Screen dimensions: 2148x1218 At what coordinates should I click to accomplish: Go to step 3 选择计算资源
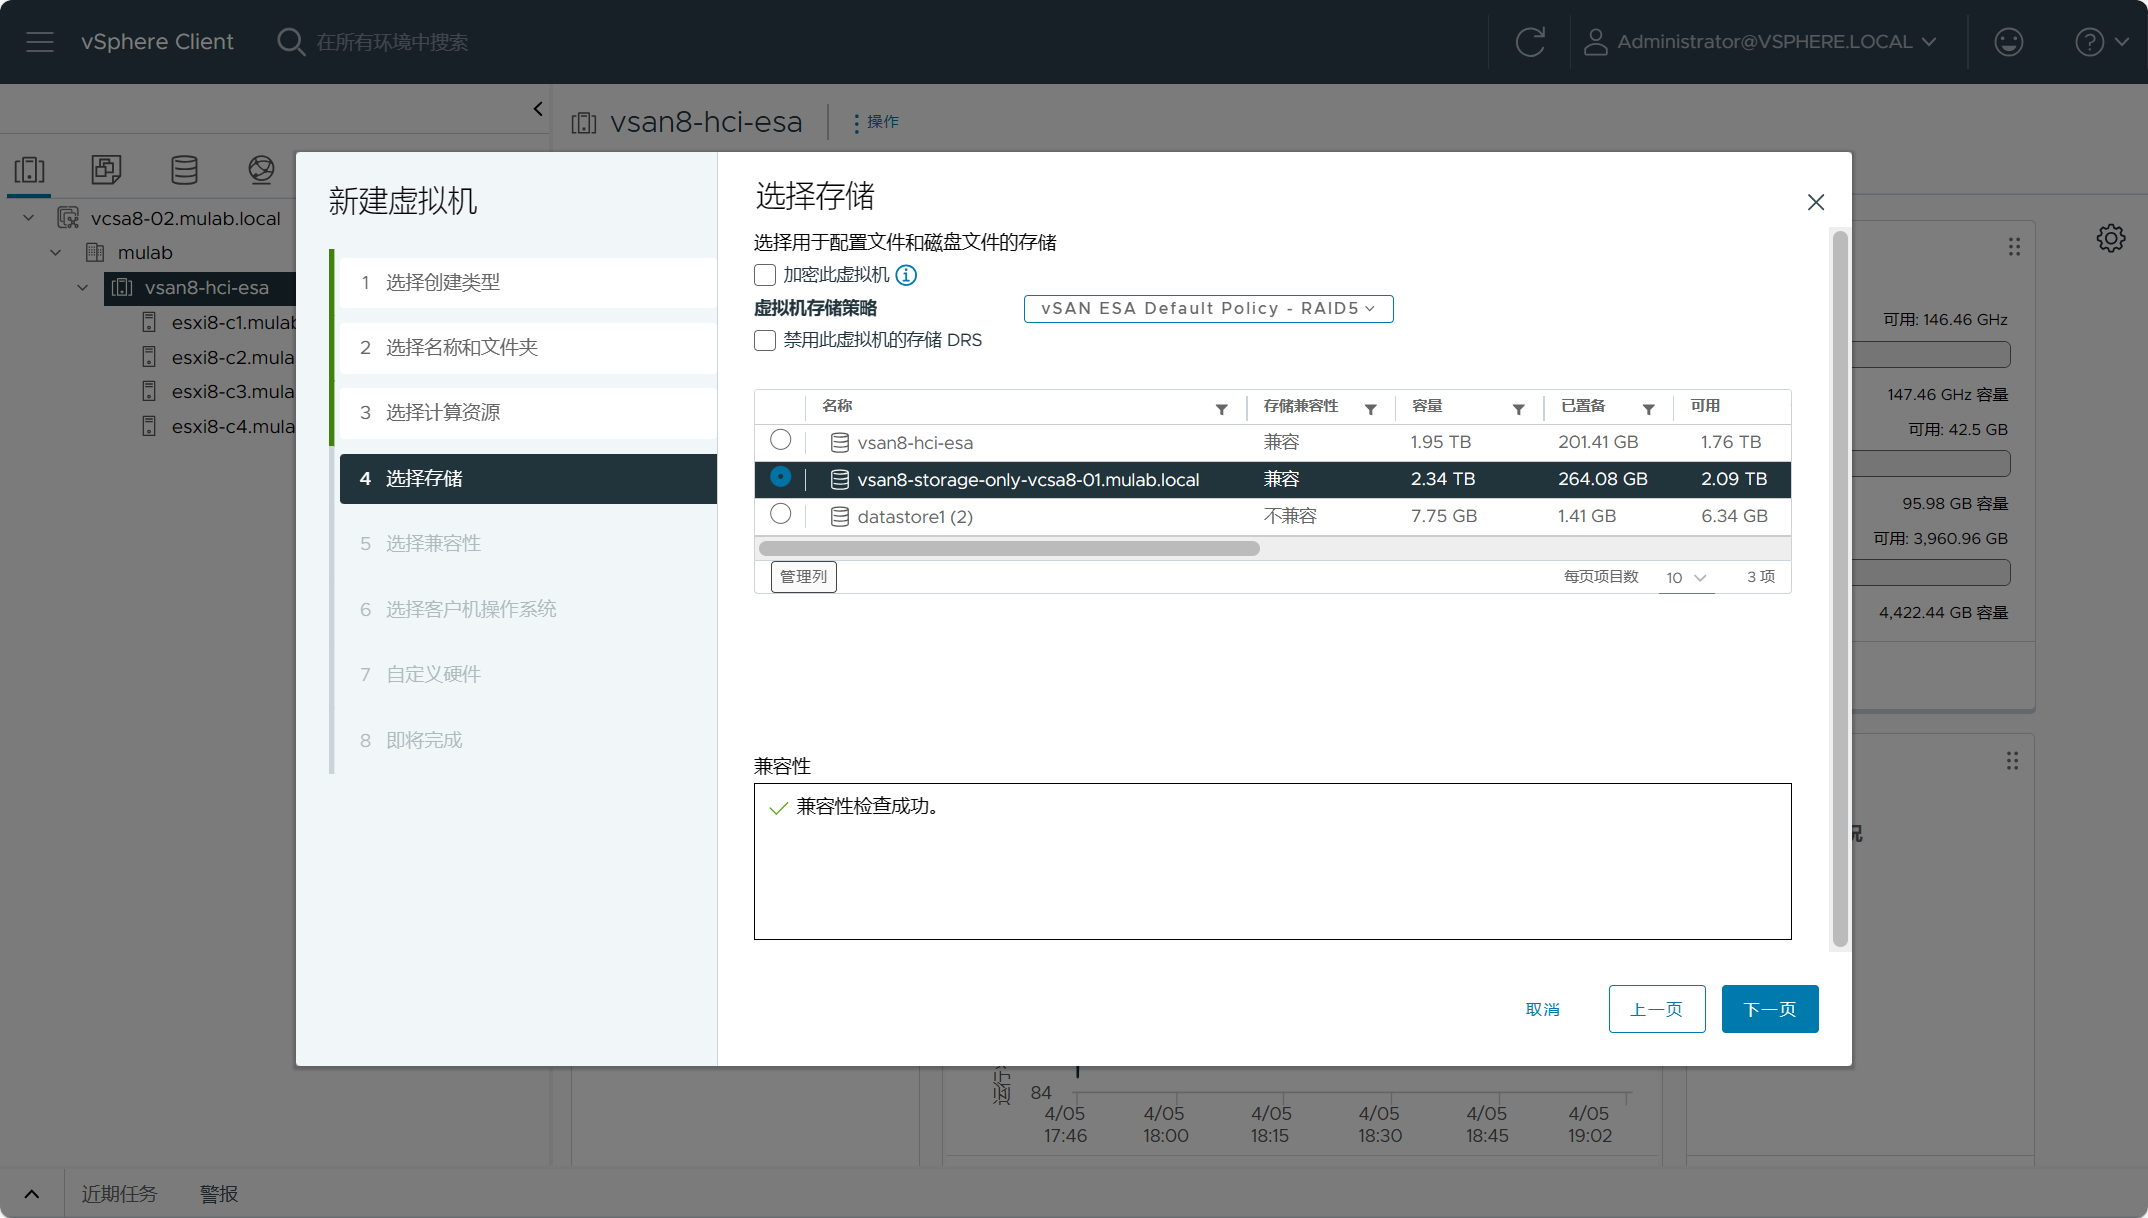coord(528,413)
